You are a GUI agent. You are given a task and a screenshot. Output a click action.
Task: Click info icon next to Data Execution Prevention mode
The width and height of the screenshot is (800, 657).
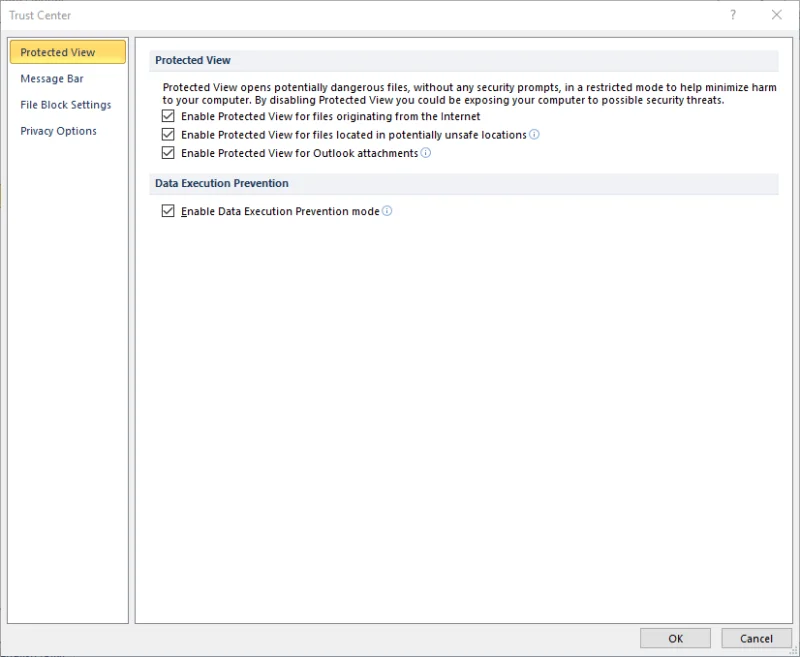click(x=387, y=211)
